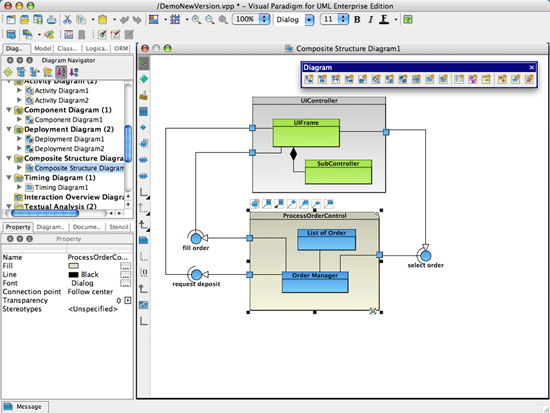This screenshot has width=550, height=413.
Task: Collapse the Component Diagram (1) tree node
Action: point(9,110)
